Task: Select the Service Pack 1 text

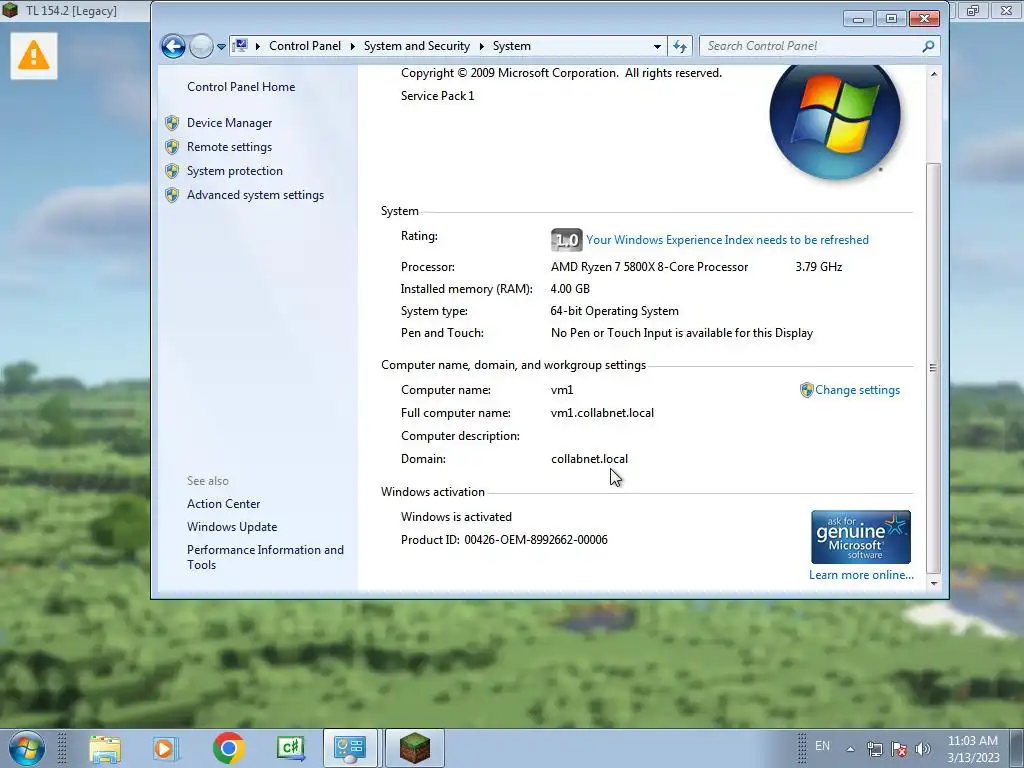Action: click(x=438, y=96)
